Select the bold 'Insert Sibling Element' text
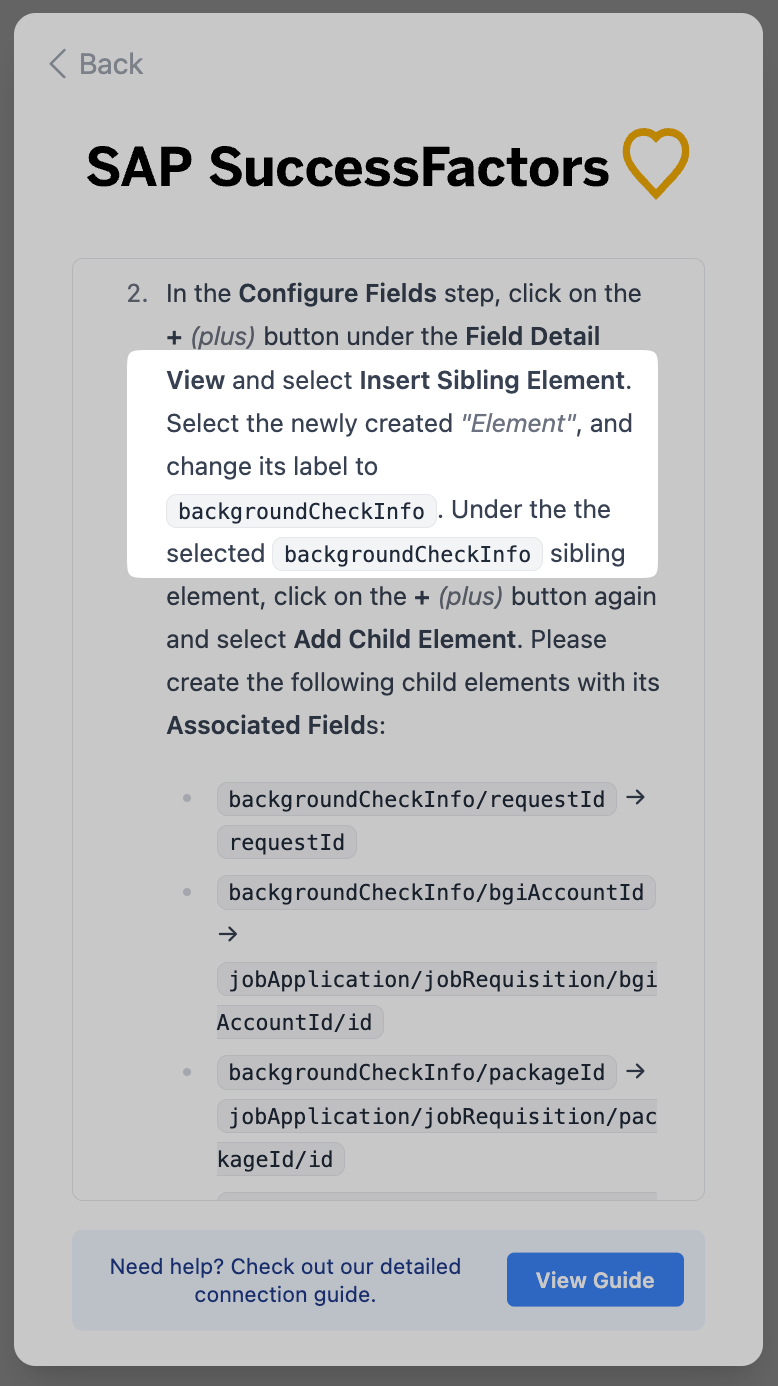 pyautogui.click(x=492, y=381)
